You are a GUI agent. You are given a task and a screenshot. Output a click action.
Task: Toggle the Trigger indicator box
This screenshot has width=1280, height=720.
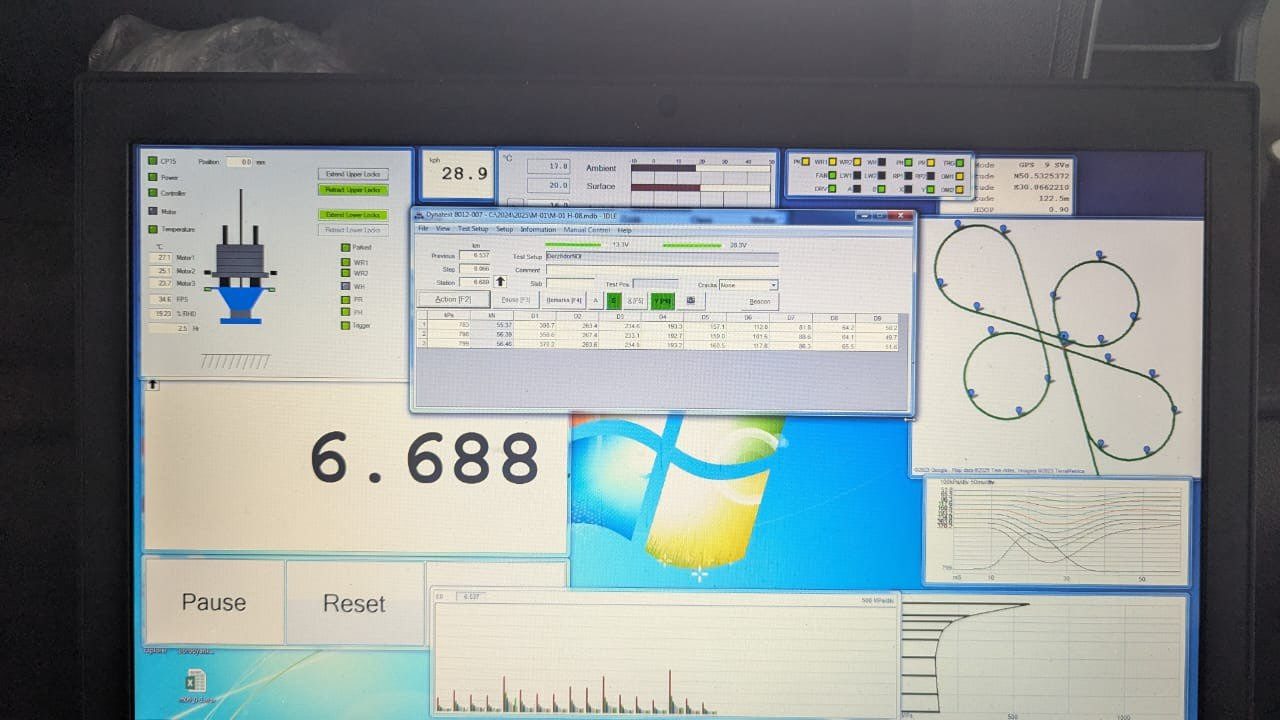(x=346, y=325)
